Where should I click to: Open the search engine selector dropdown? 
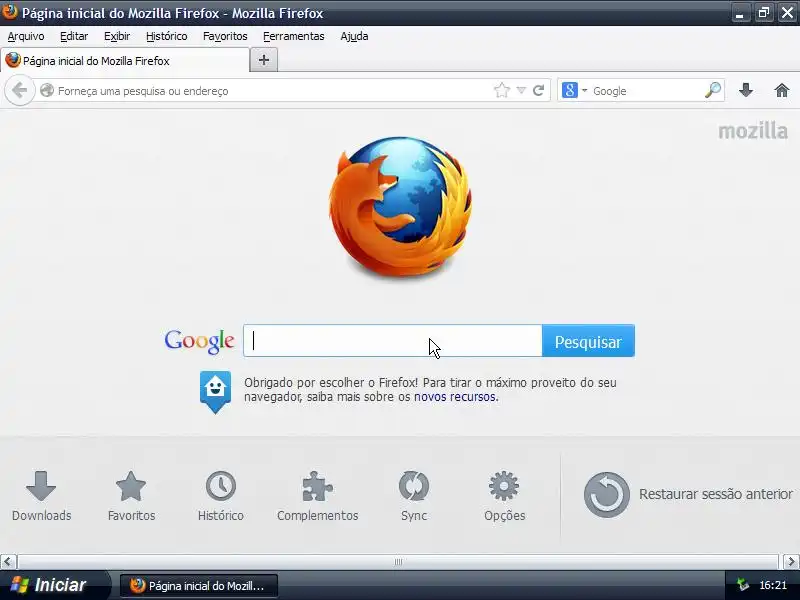pos(574,91)
